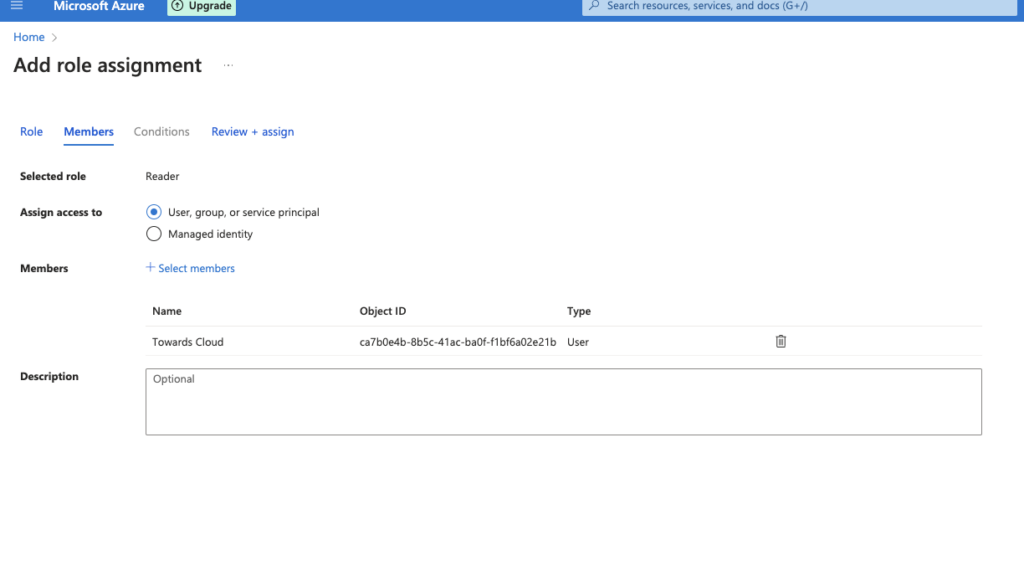1024x566 pixels.
Task: Click the Description field label
Action: pyautogui.click(x=49, y=377)
